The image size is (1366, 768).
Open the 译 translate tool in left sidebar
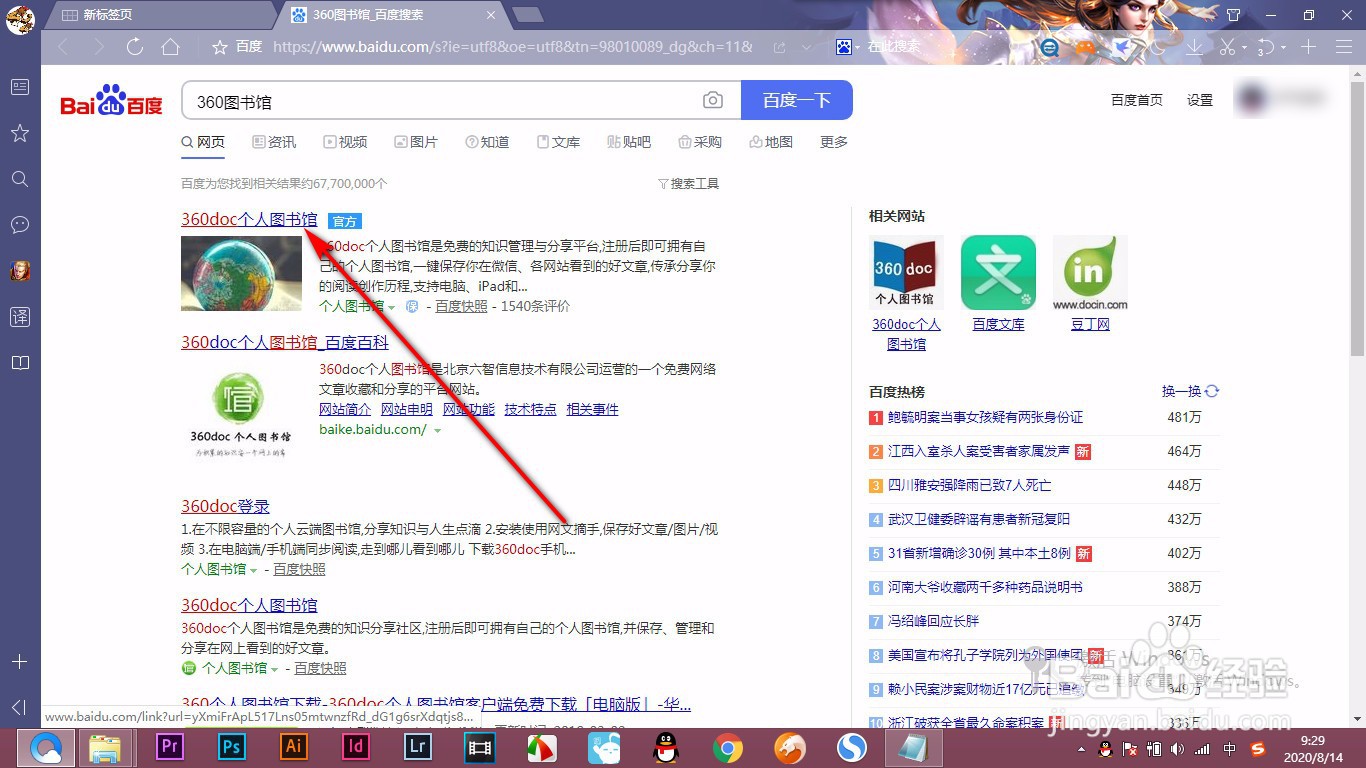[19, 316]
